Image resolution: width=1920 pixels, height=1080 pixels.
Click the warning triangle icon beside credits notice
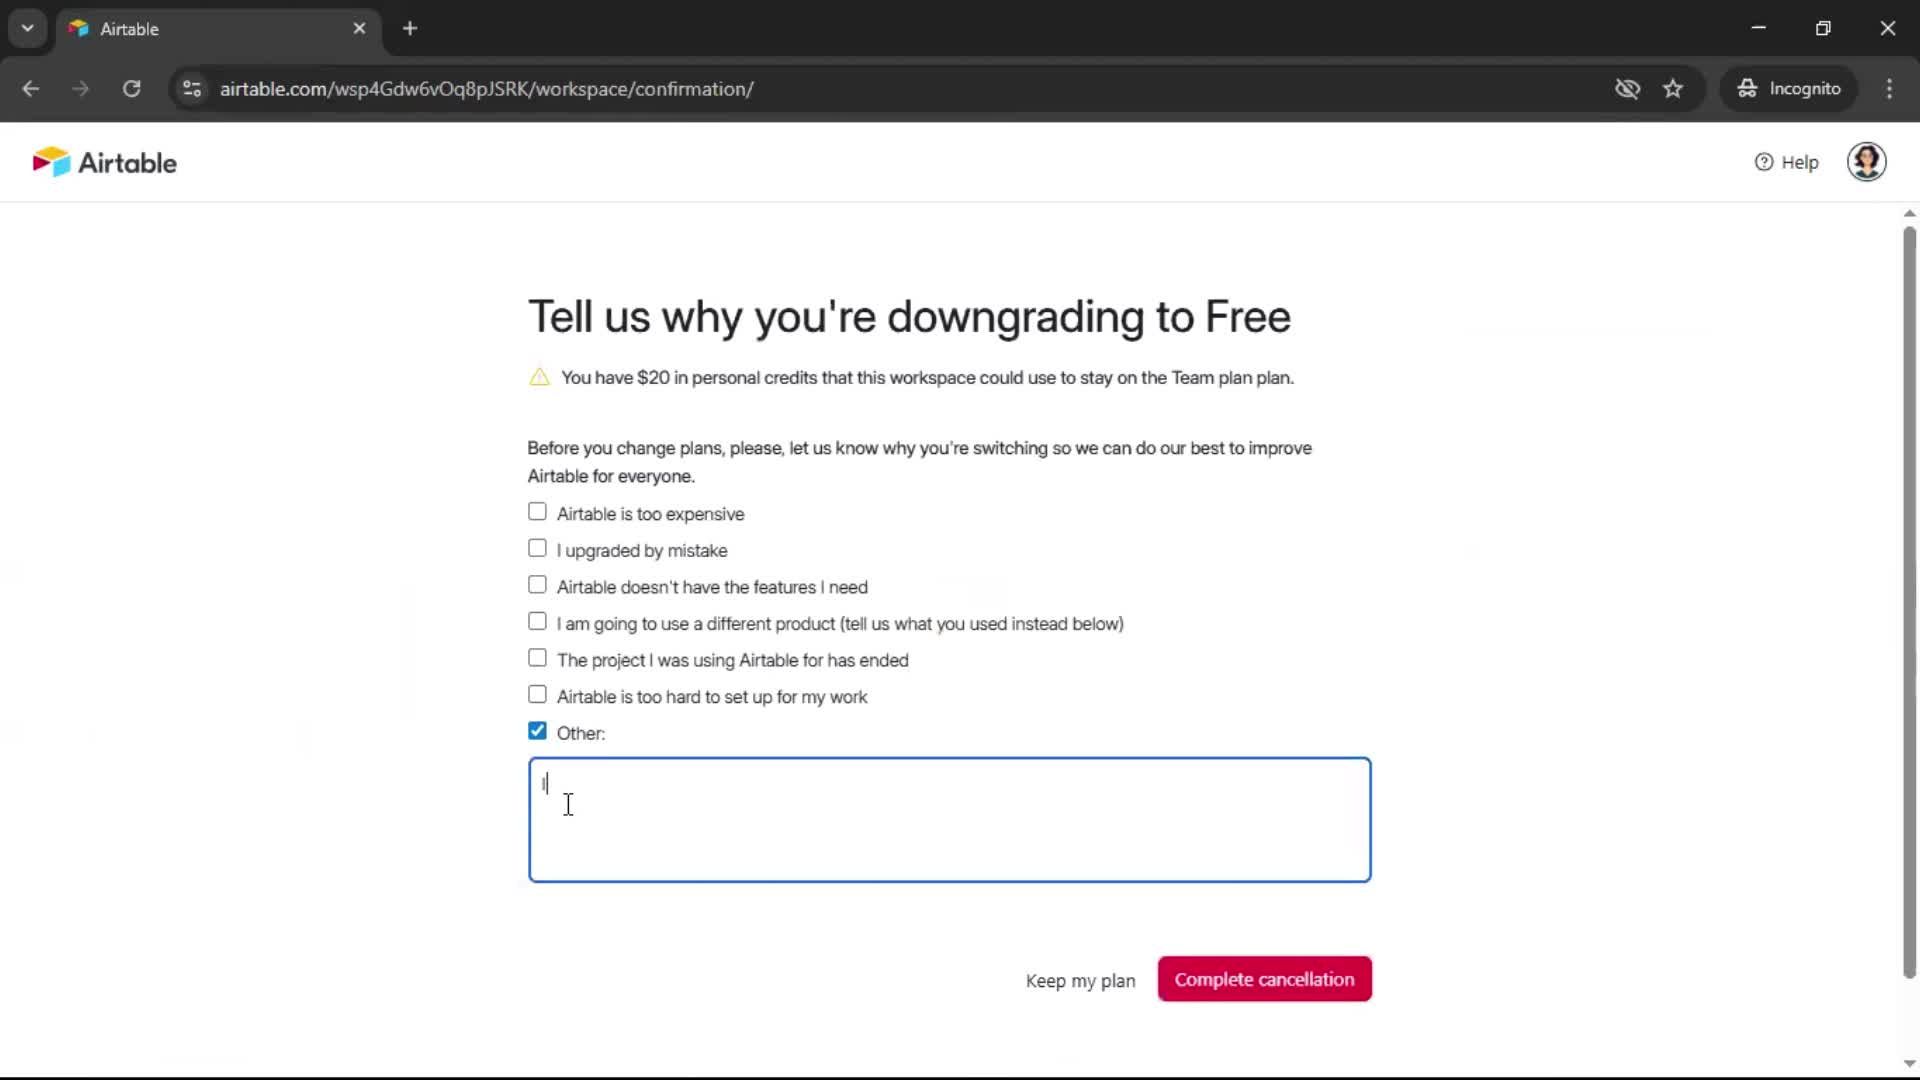pos(539,377)
